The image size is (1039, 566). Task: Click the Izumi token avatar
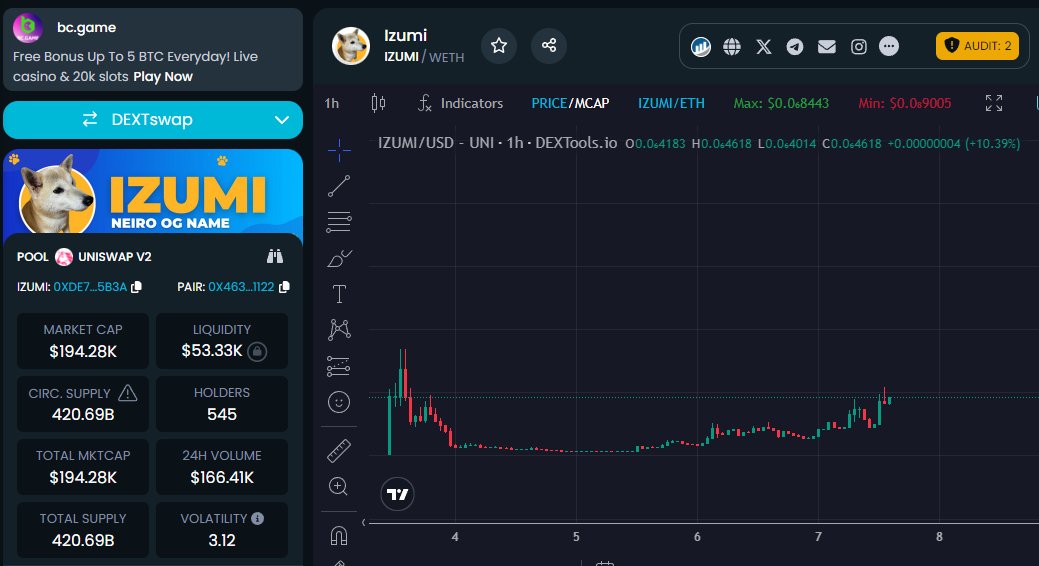(351, 46)
